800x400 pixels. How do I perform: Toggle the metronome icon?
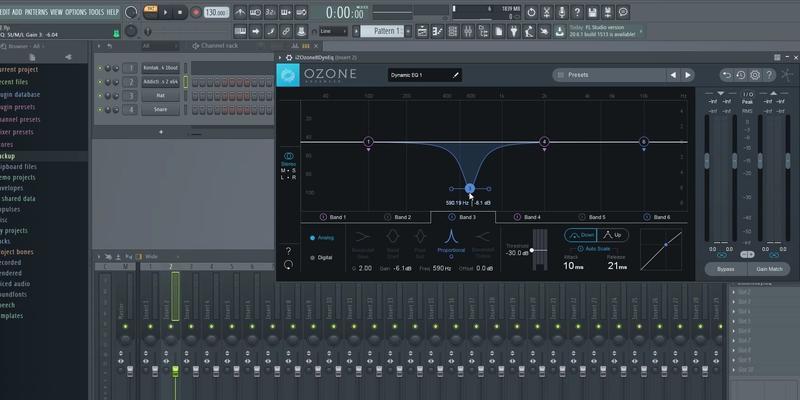click(240, 12)
